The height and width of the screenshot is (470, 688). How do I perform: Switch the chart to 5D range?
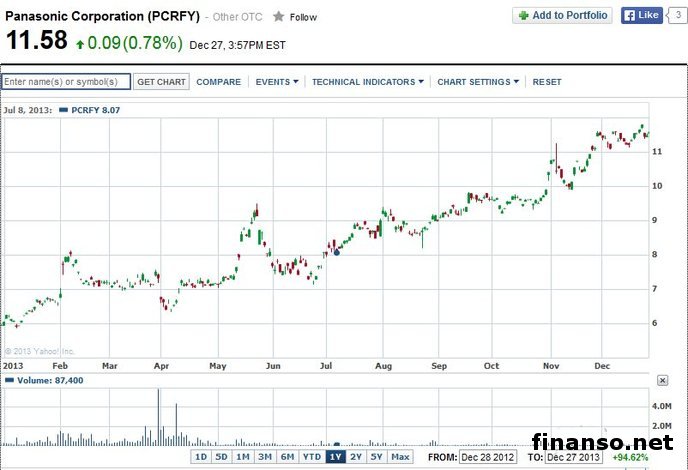pyautogui.click(x=221, y=457)
